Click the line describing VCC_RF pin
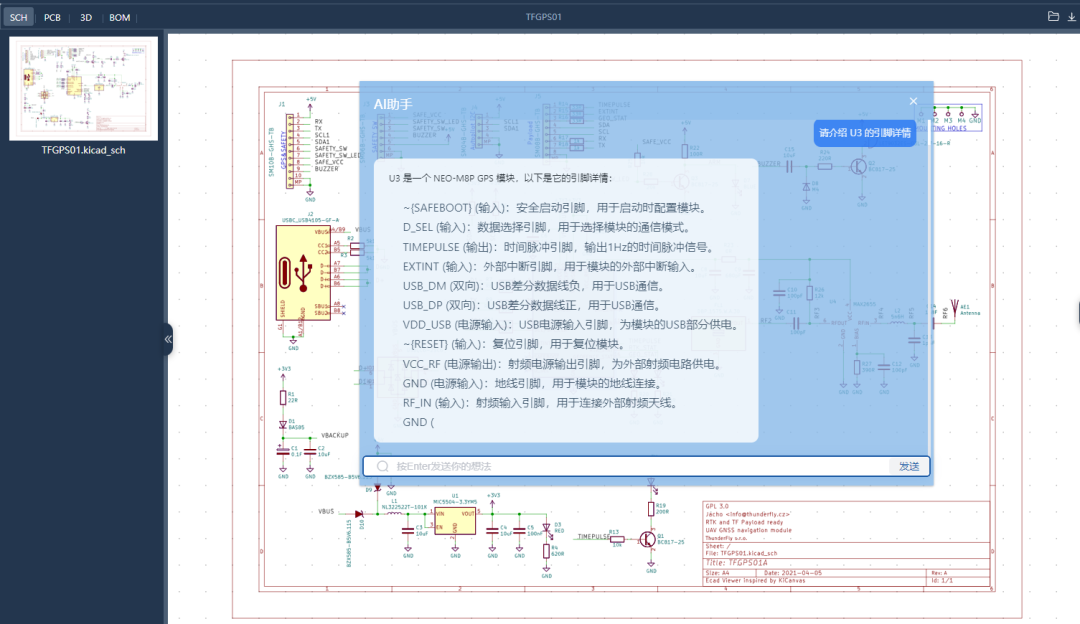 [x=563, y=364]
